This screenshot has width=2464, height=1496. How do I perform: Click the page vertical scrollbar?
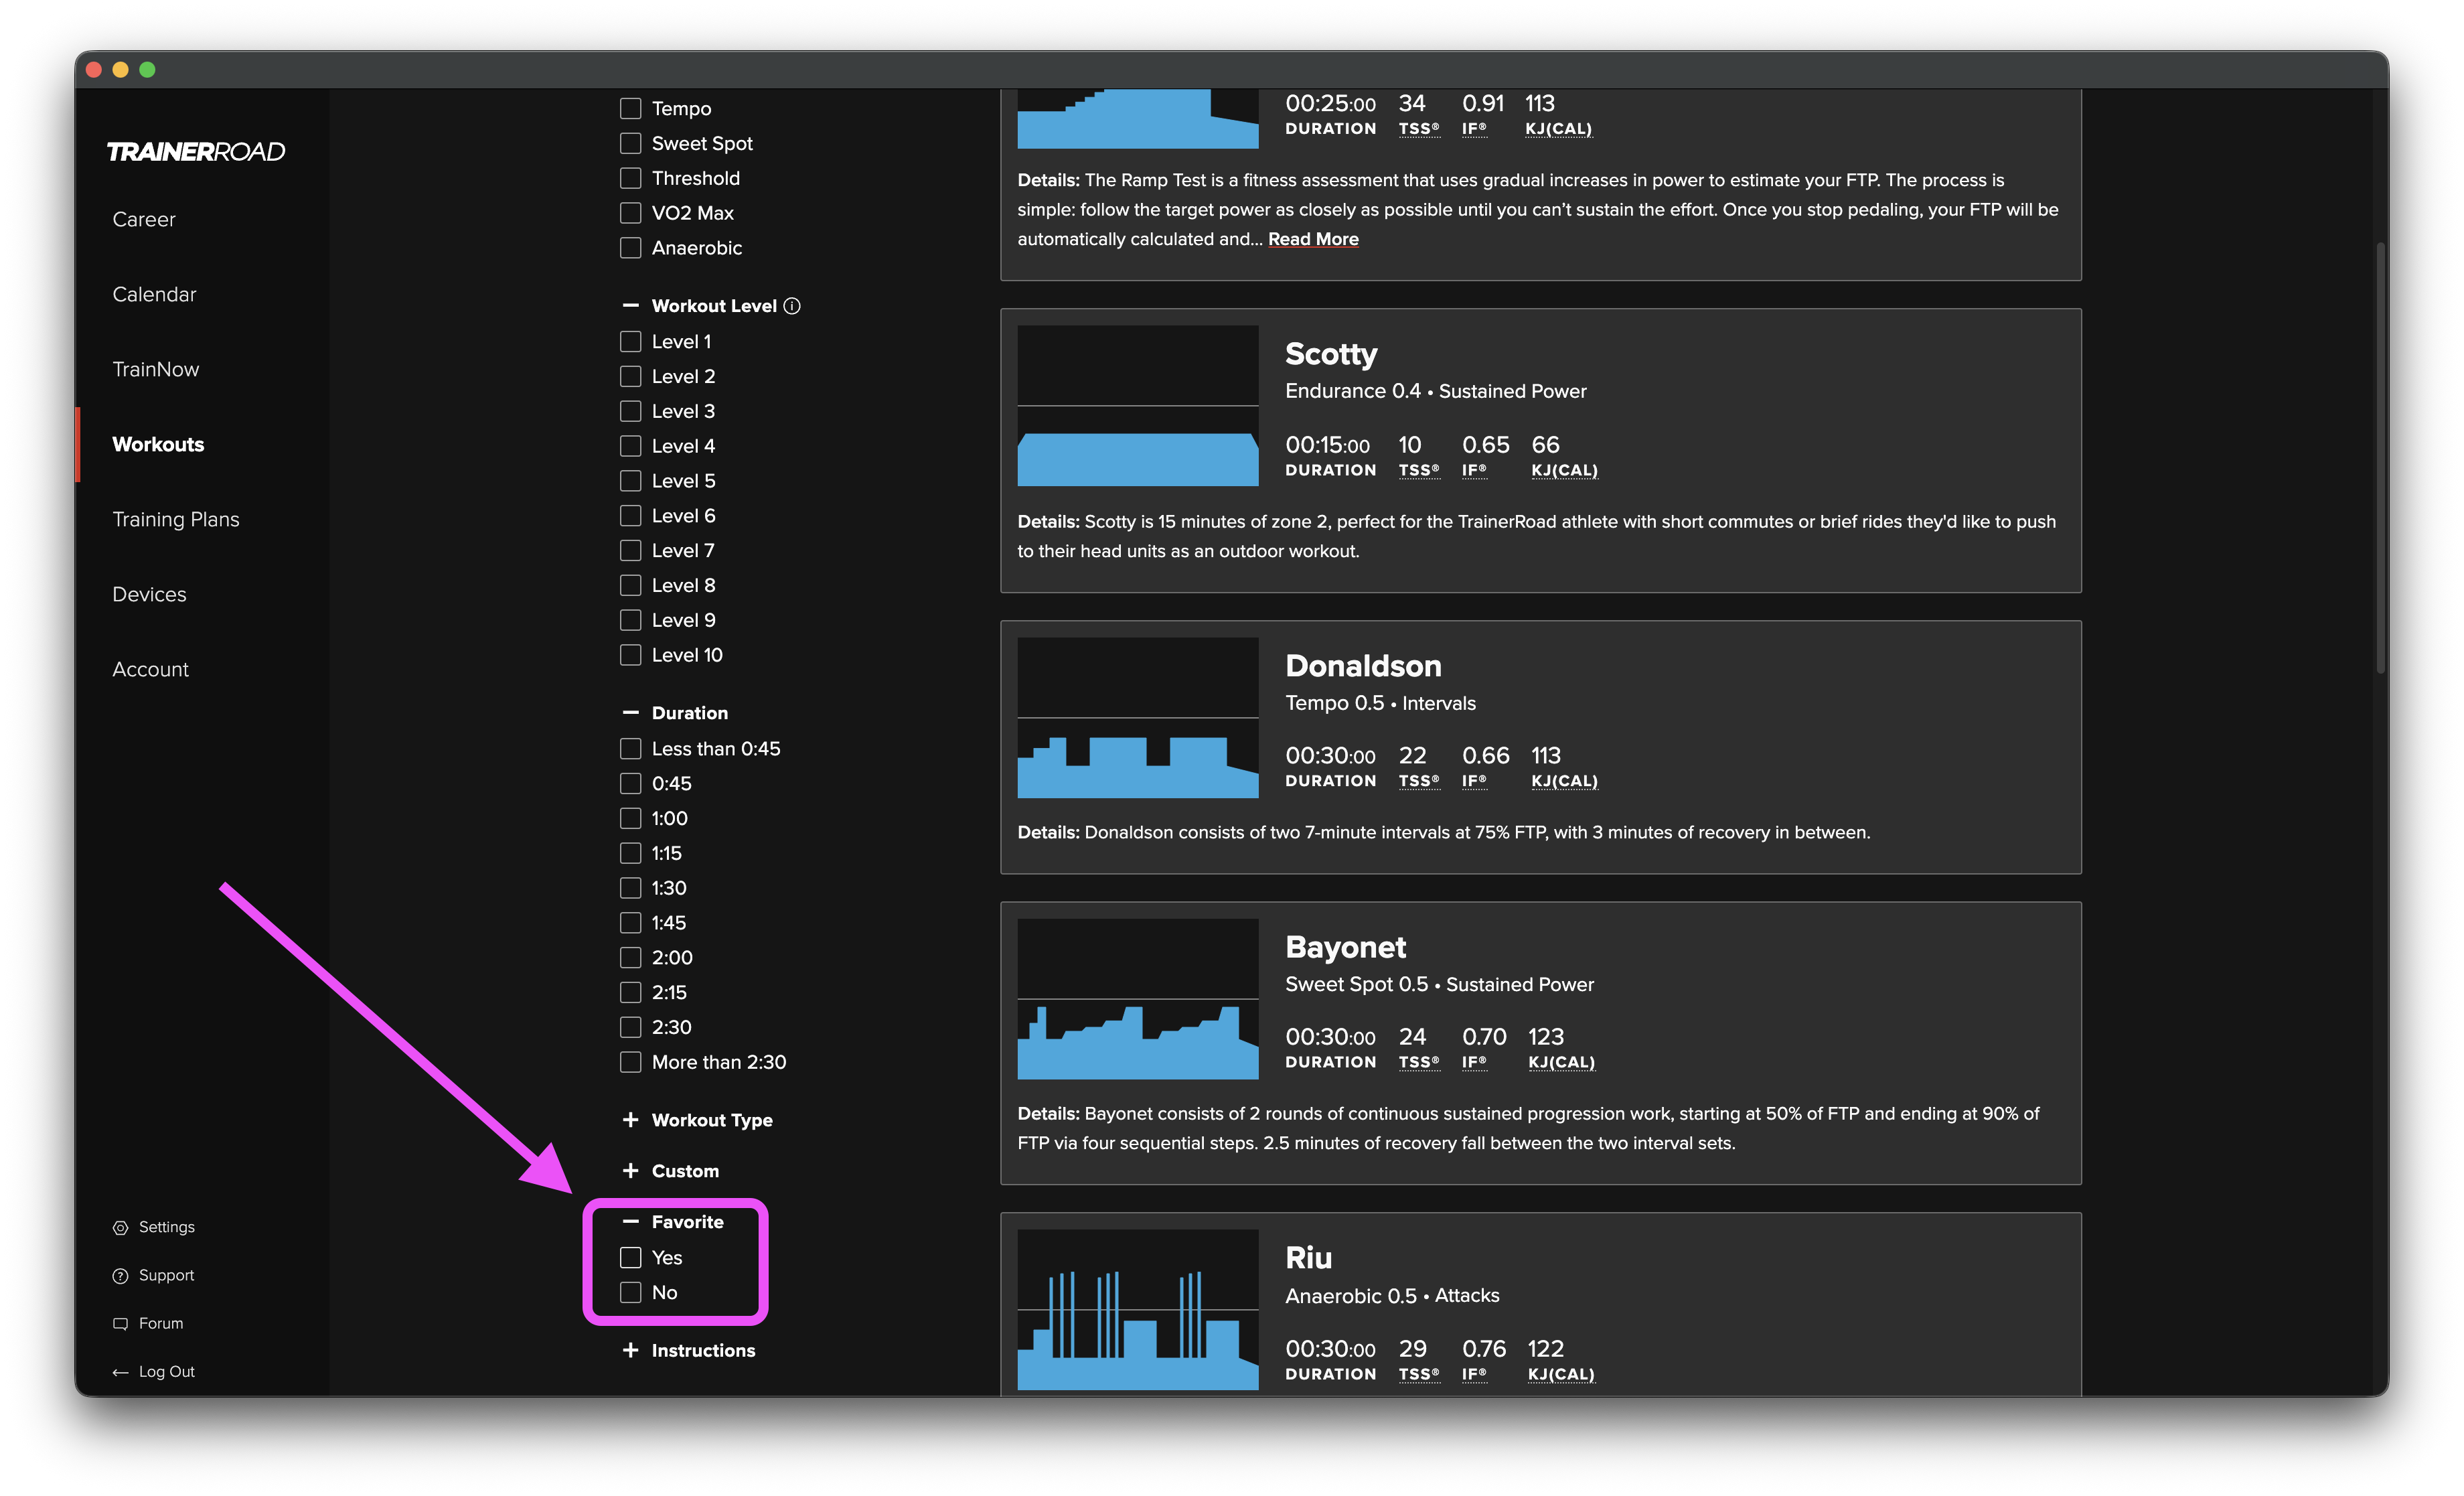2381,458
